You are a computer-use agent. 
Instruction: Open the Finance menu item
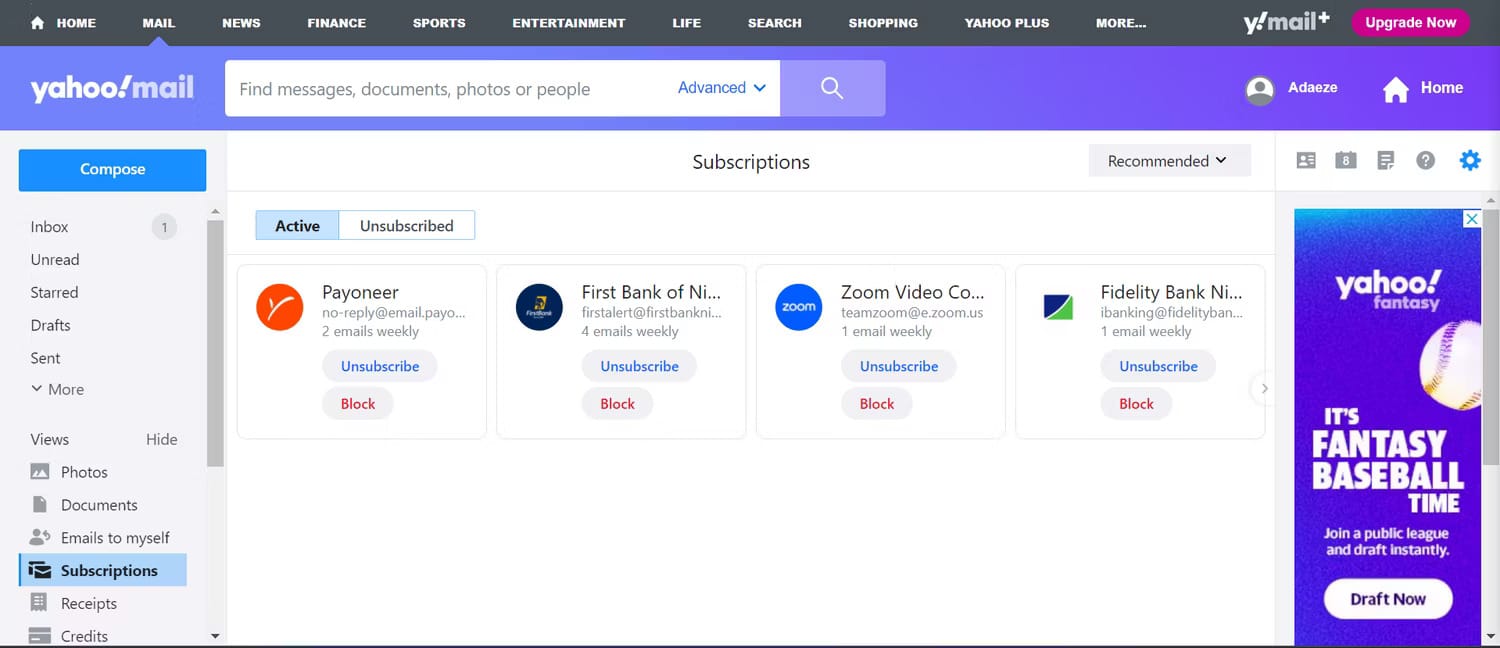336,23
